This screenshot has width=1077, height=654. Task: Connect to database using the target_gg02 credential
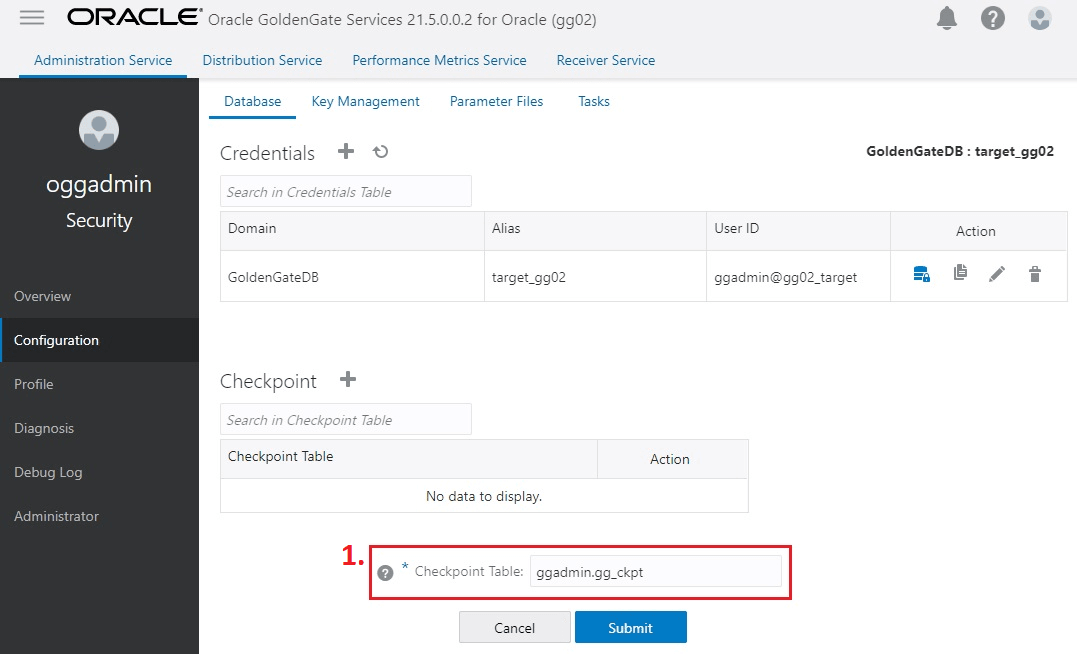click(x=921, y=273)
